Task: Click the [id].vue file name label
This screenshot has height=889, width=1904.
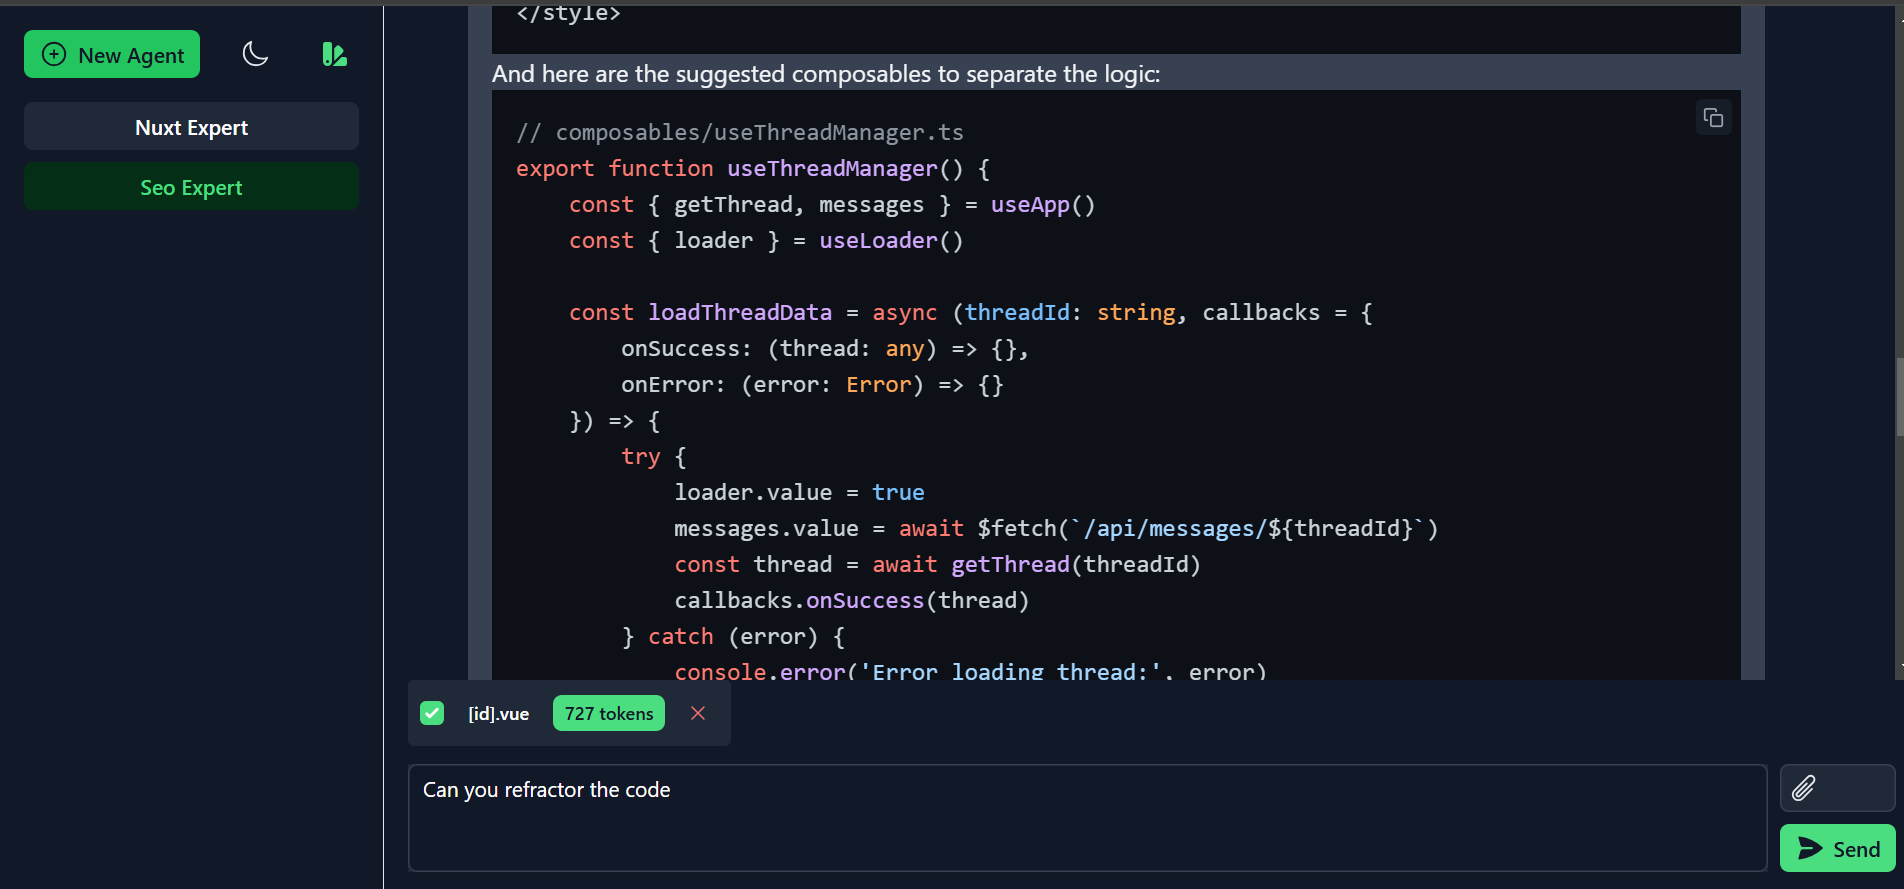Action: (x=498, y=714)
